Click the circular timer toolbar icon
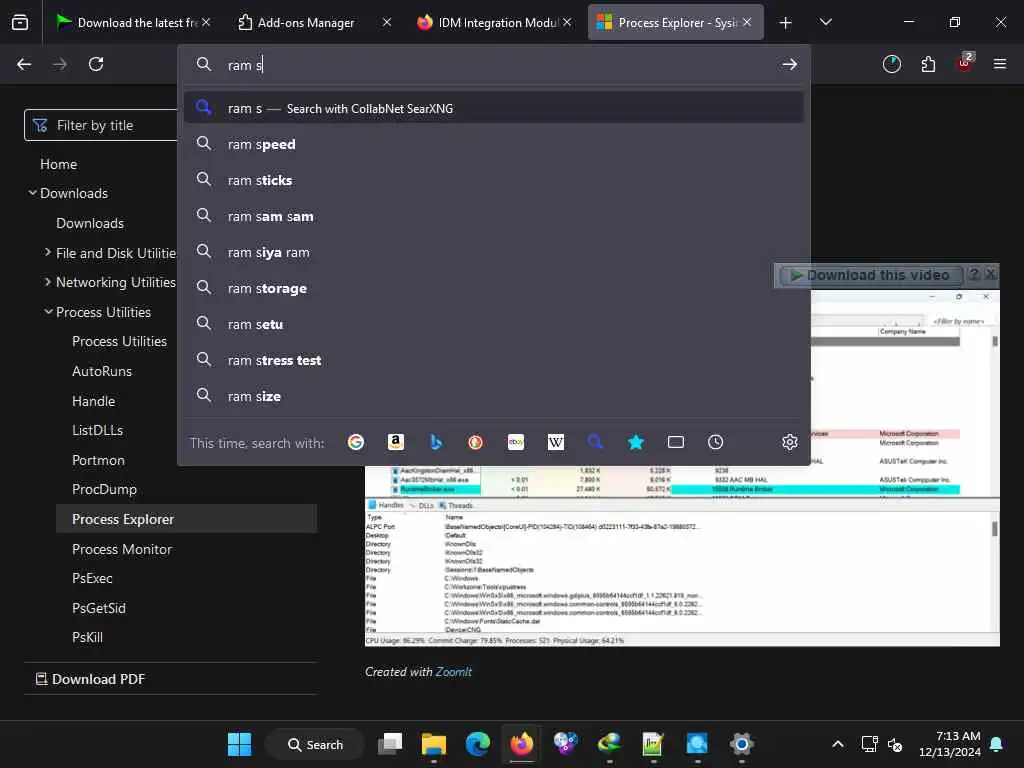1024x768 pixels. [891, 64]
